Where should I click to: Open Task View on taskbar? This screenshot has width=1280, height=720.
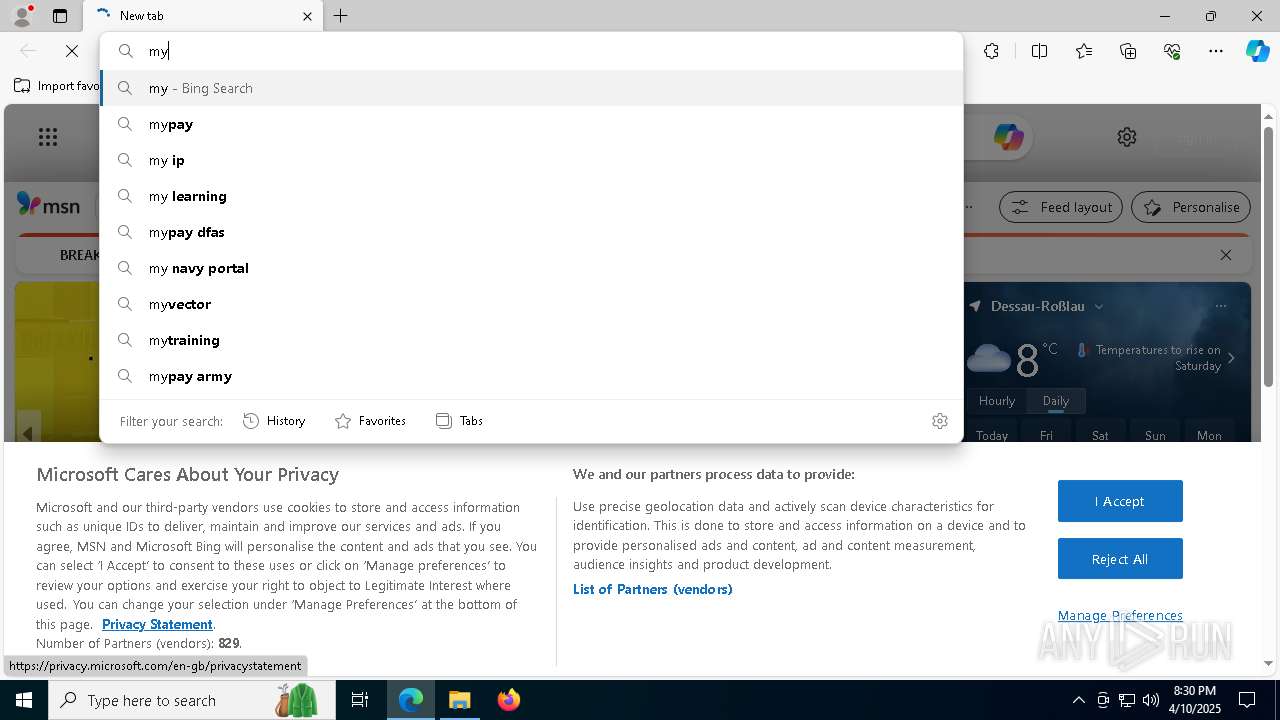360,700
